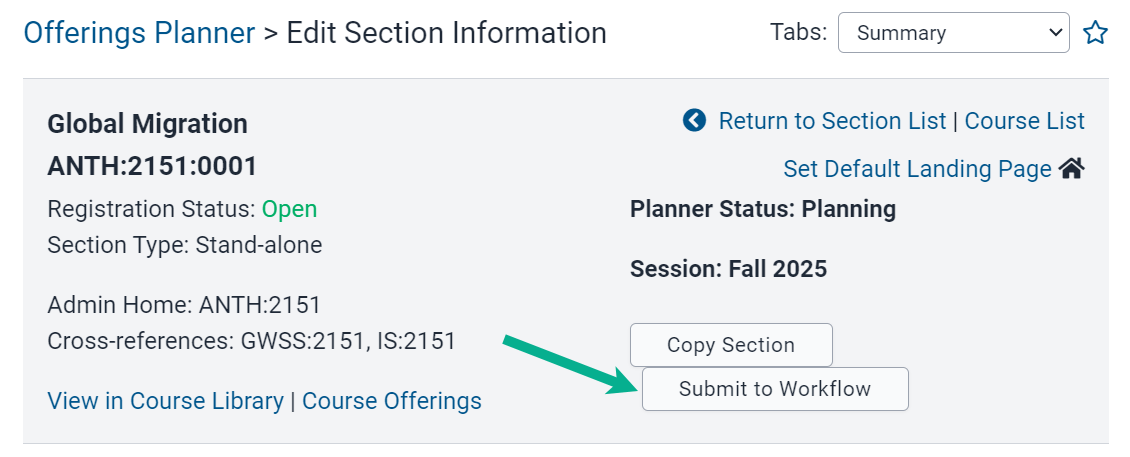Click the green Open registration status
The image size is (1130, 457).
pos(289,209)
